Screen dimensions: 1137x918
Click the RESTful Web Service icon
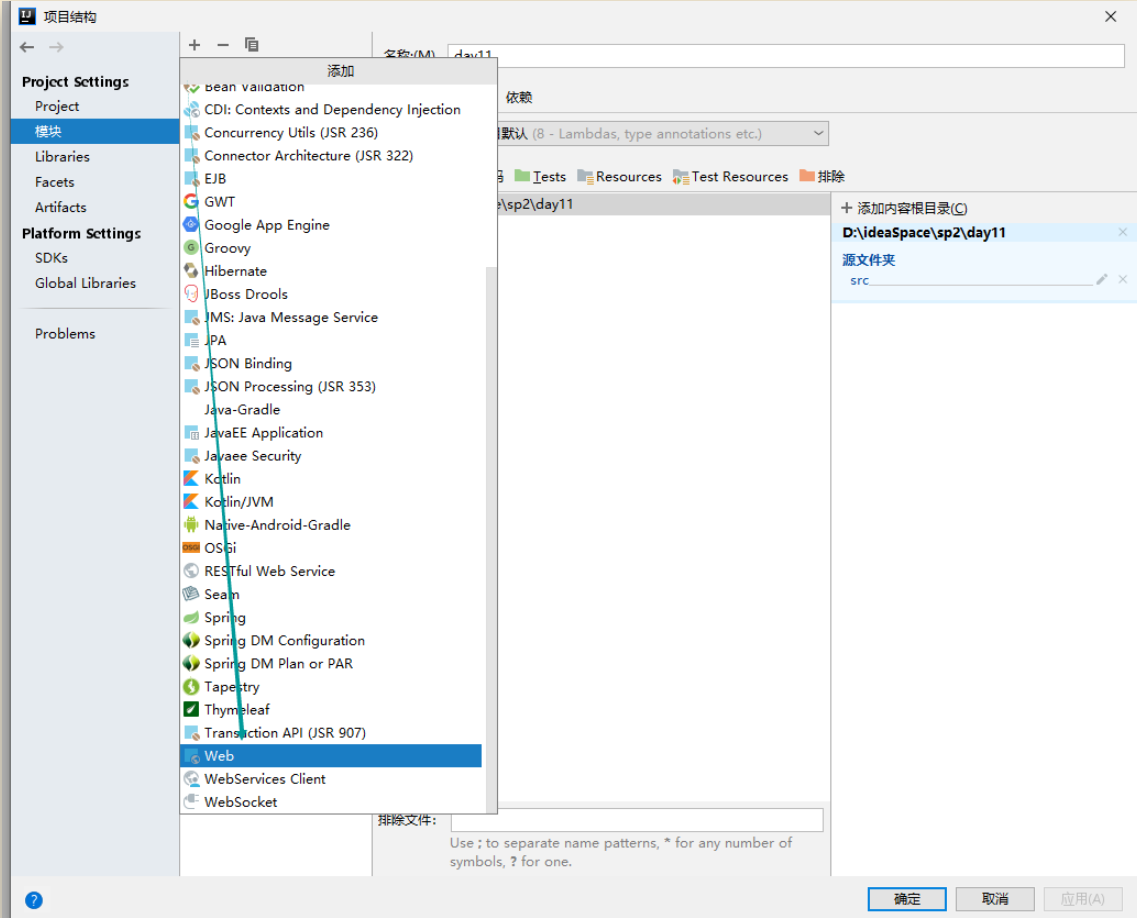191,571
